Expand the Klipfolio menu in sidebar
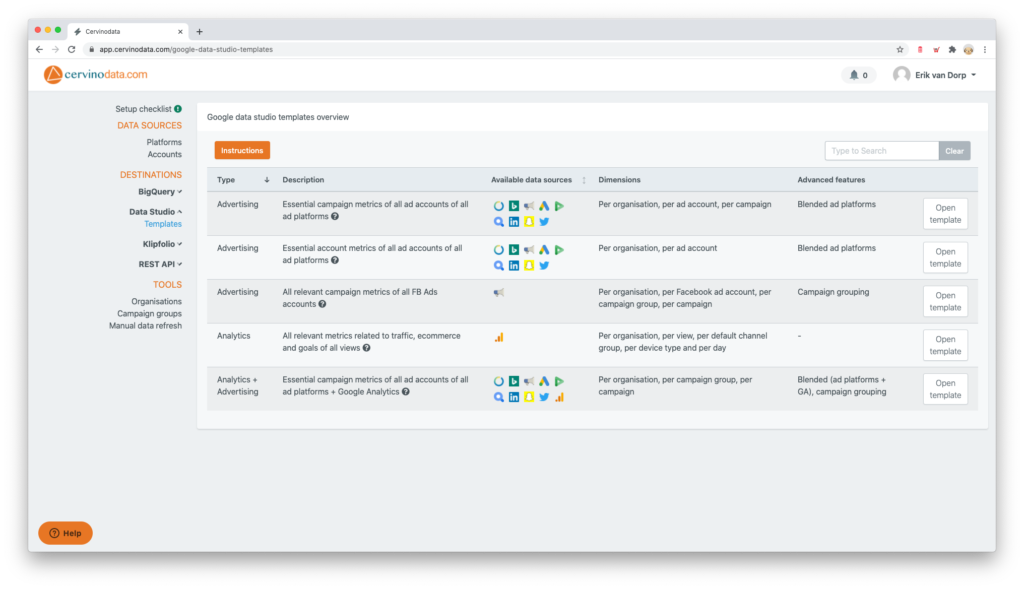 tap(162, 244)
